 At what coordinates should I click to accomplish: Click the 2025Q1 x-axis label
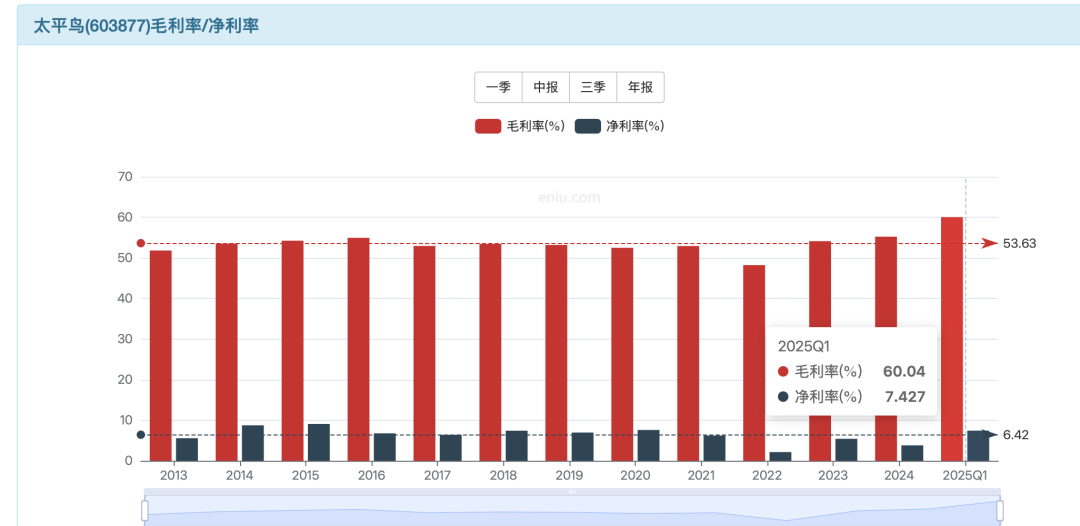point(965,476)
